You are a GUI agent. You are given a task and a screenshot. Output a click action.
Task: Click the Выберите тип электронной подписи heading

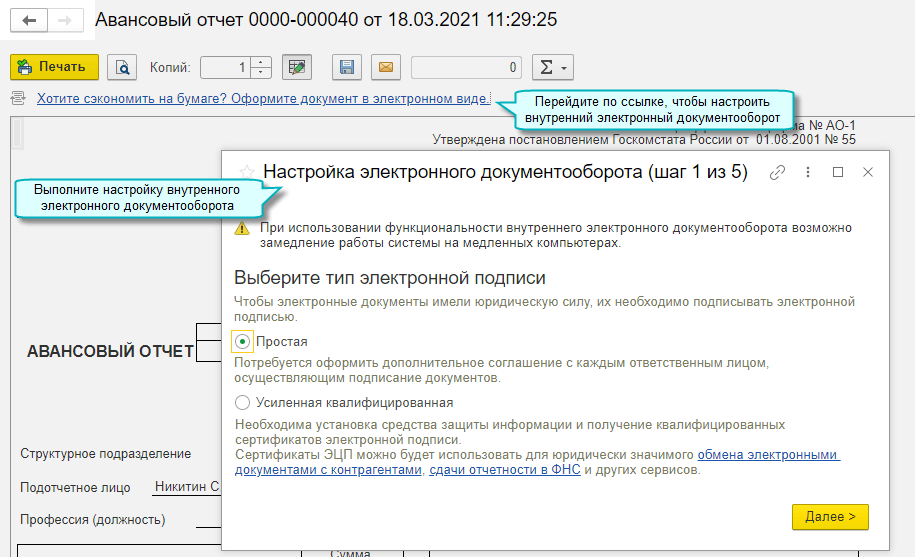(x=390, y=278)
